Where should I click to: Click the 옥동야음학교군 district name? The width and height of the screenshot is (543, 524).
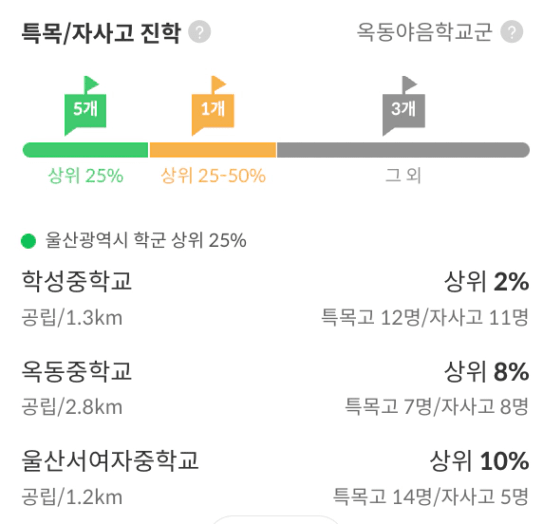point(425,32)
